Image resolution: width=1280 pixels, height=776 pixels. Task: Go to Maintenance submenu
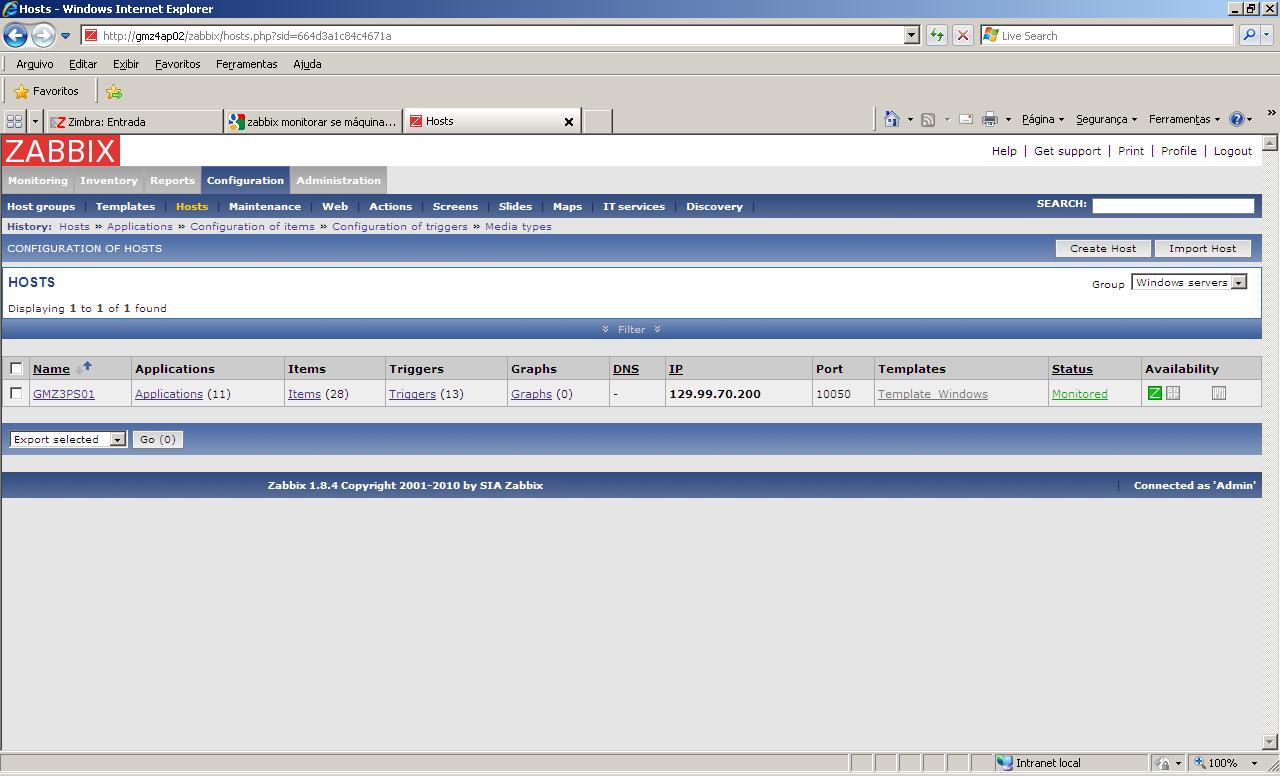(265, 207)
